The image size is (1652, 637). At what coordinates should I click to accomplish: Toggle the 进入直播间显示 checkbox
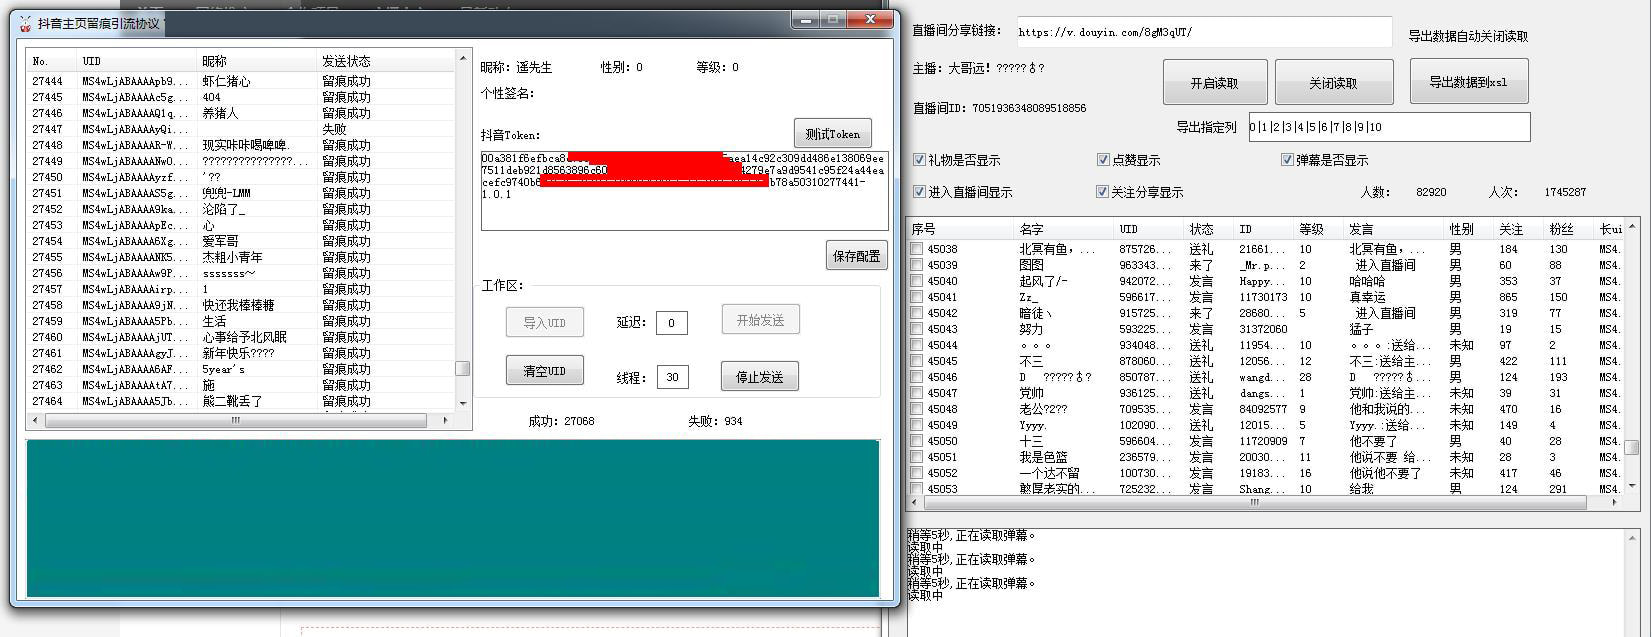coord(919,192)
